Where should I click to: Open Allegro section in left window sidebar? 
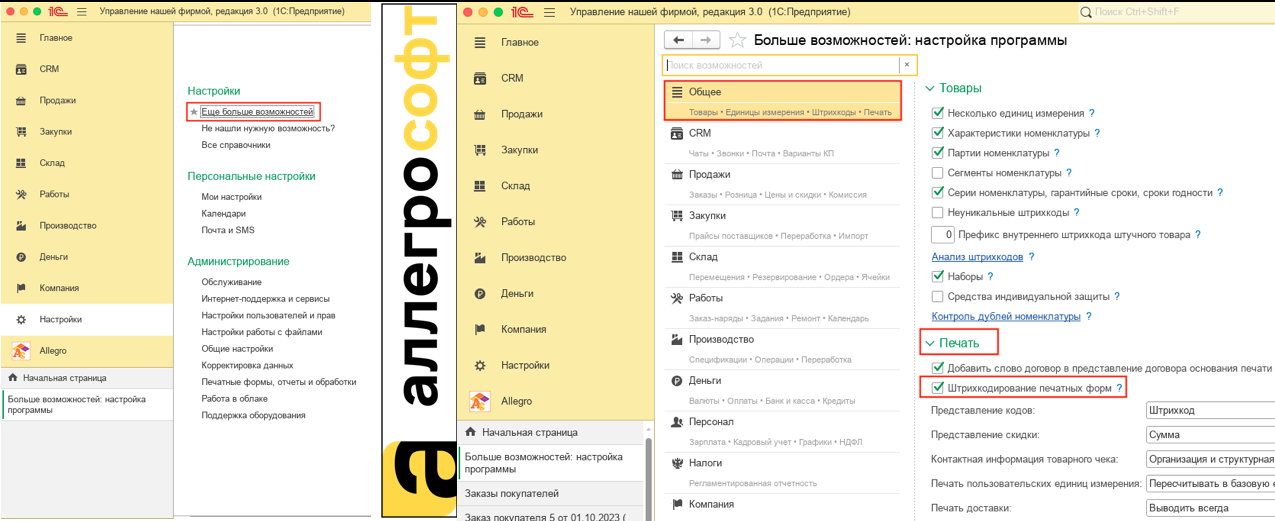pos(53,351)
